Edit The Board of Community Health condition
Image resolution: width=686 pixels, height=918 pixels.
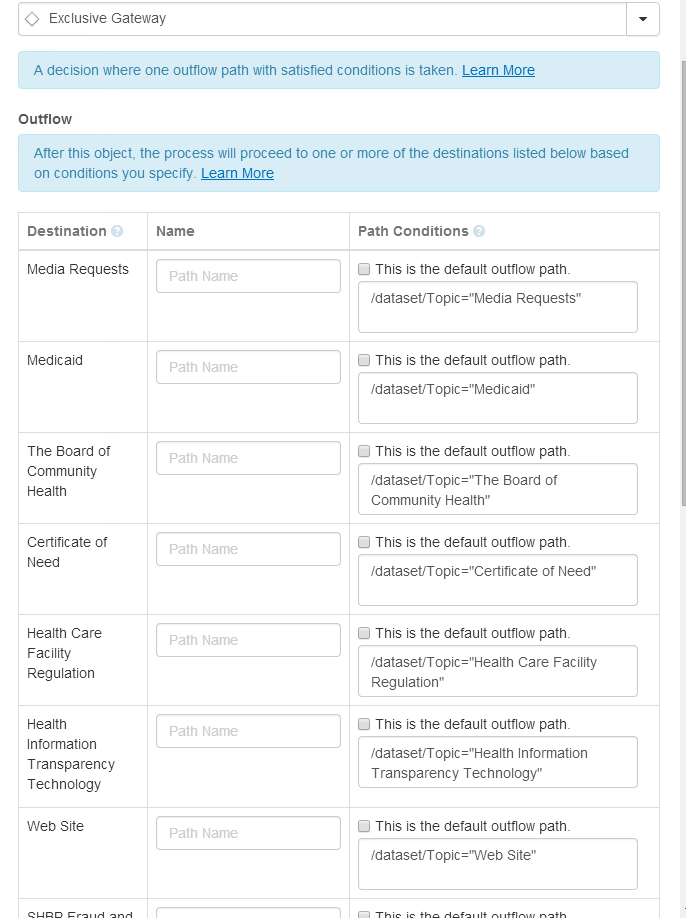(497, 489)
